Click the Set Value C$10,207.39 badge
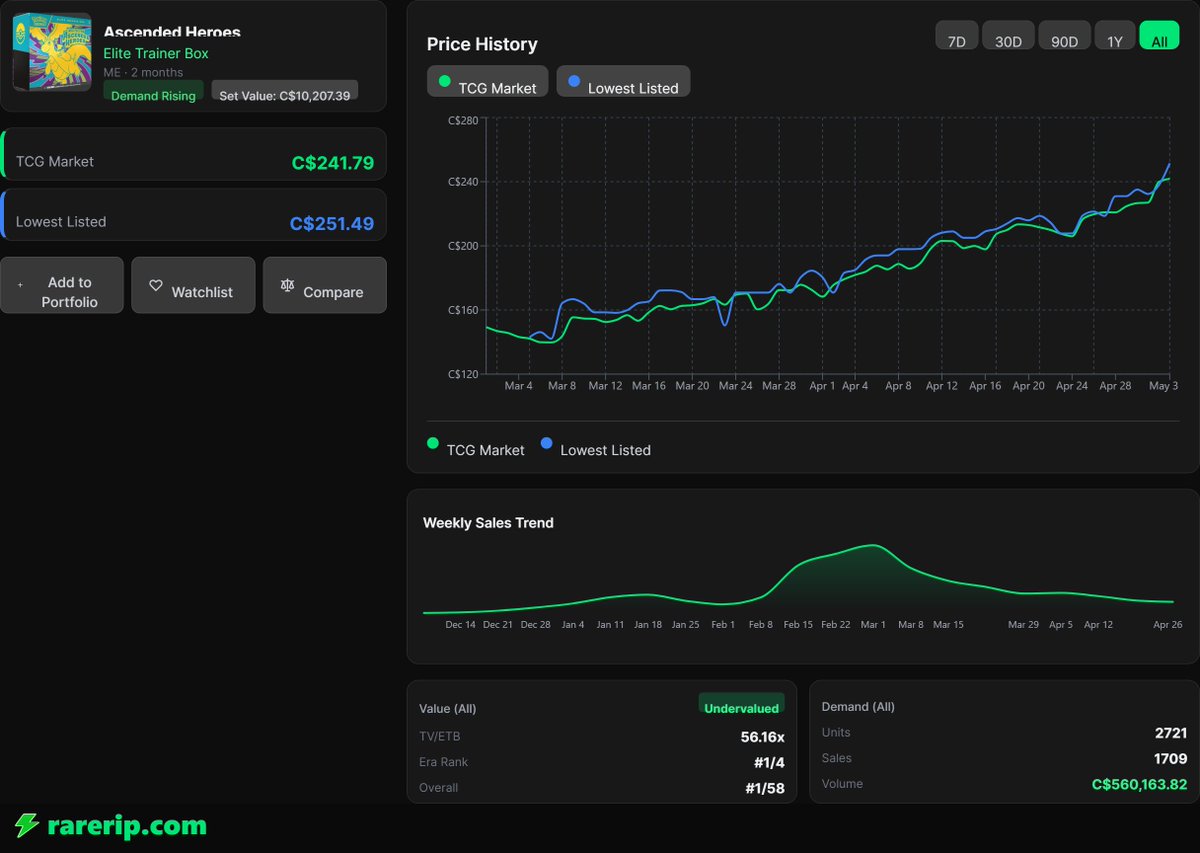The image size is (1200, 853). point(285,91)
